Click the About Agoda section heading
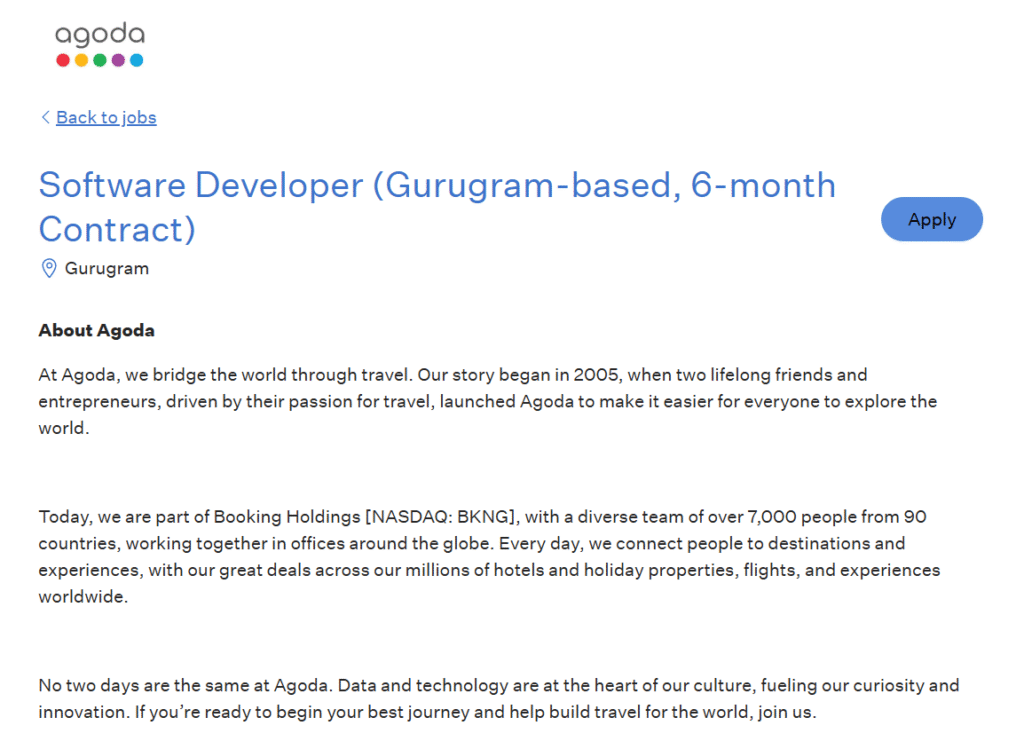This screenshot has width=1024, height=749. tap(97, 330)
